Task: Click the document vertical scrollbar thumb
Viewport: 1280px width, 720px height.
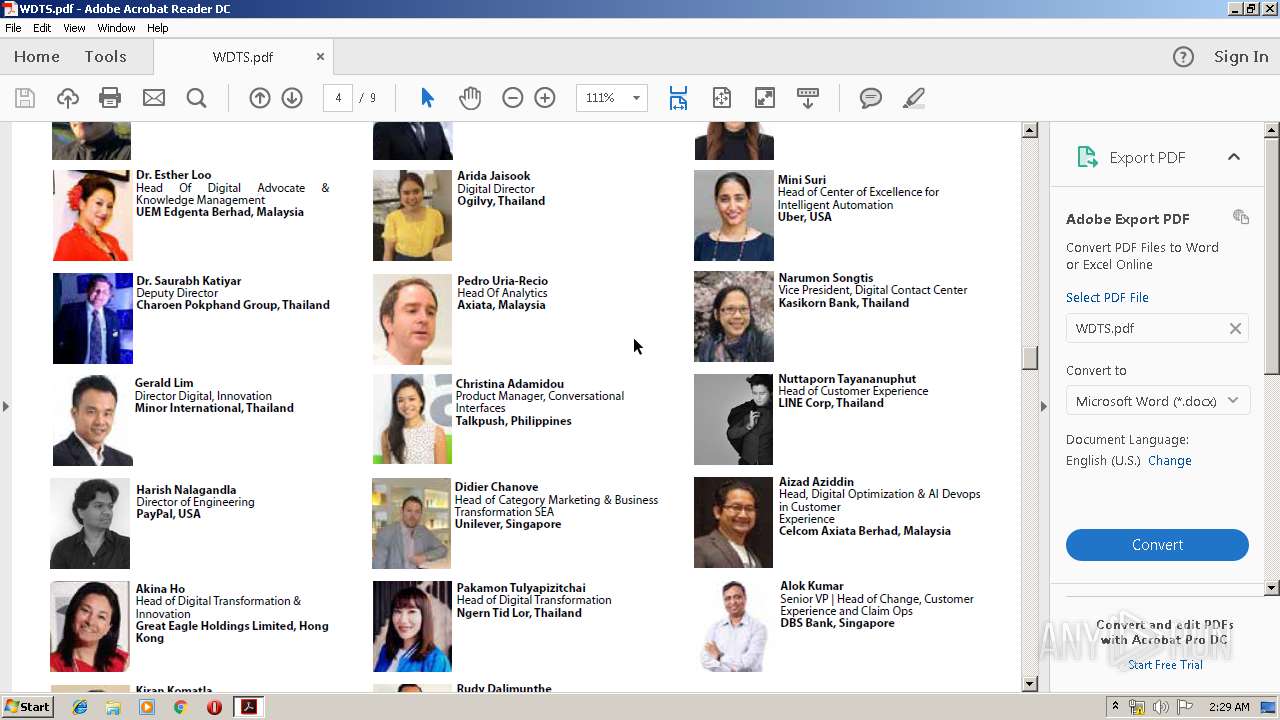Action: (x=1030, y=357)
